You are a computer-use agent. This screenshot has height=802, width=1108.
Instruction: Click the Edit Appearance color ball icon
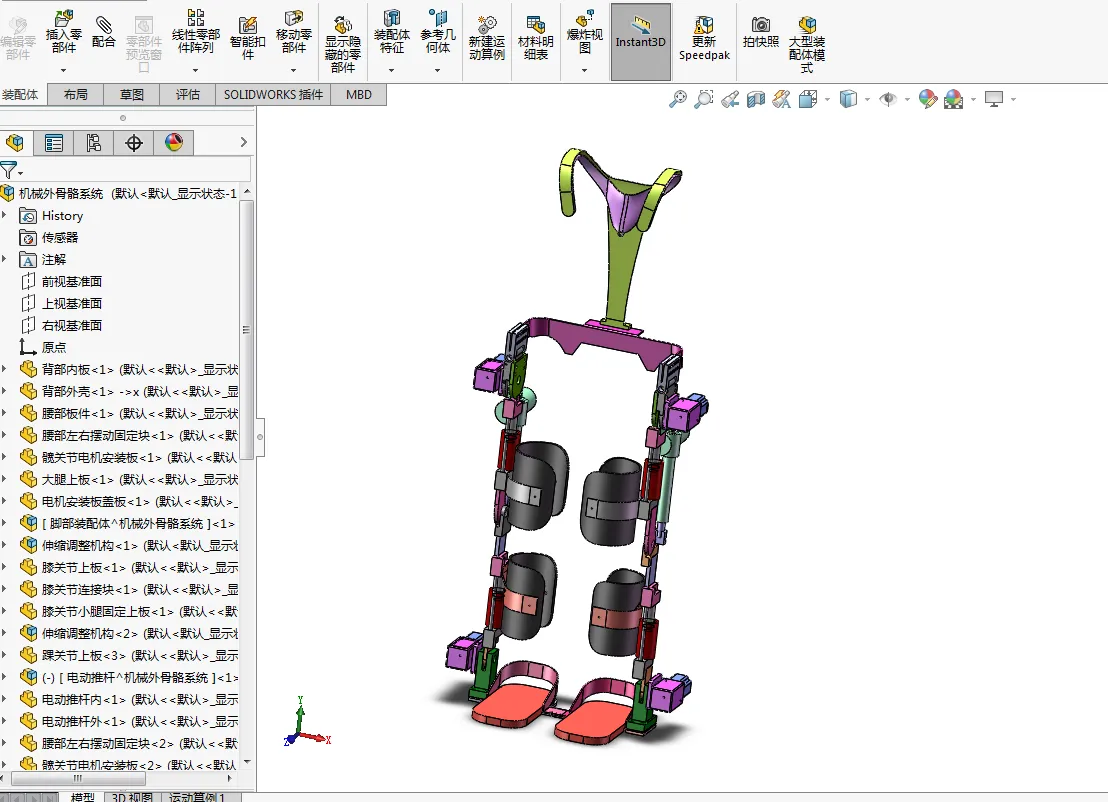(928, 99)
